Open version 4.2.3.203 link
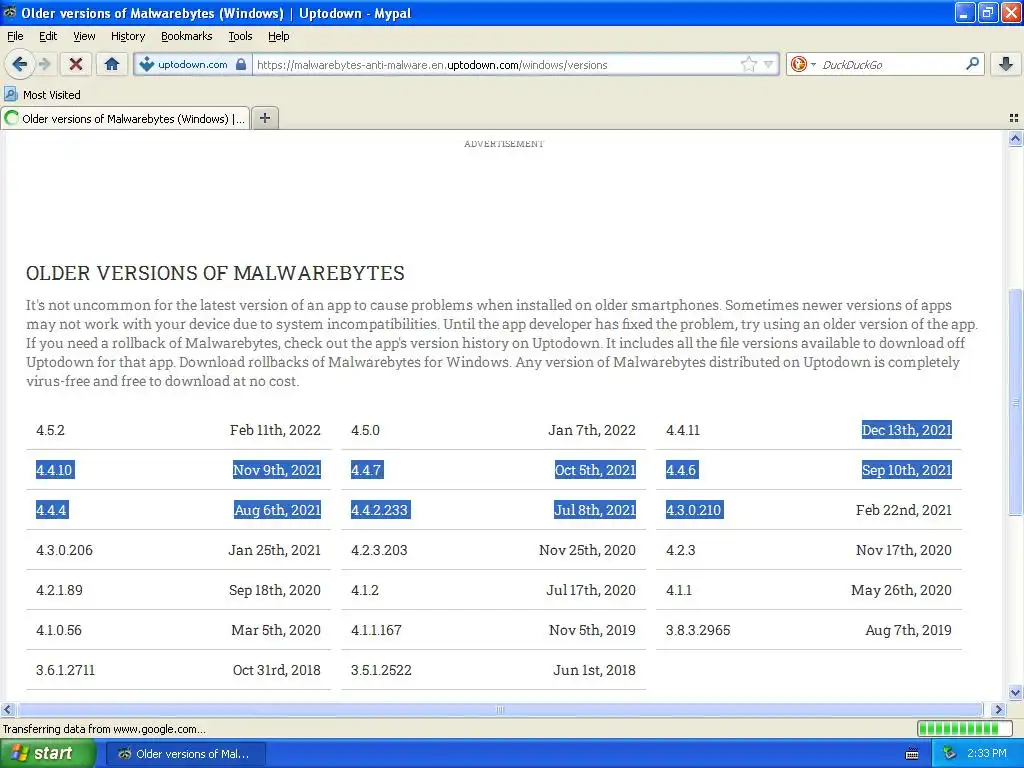Viewport: 1024px width, 768px height. point(379,550)
